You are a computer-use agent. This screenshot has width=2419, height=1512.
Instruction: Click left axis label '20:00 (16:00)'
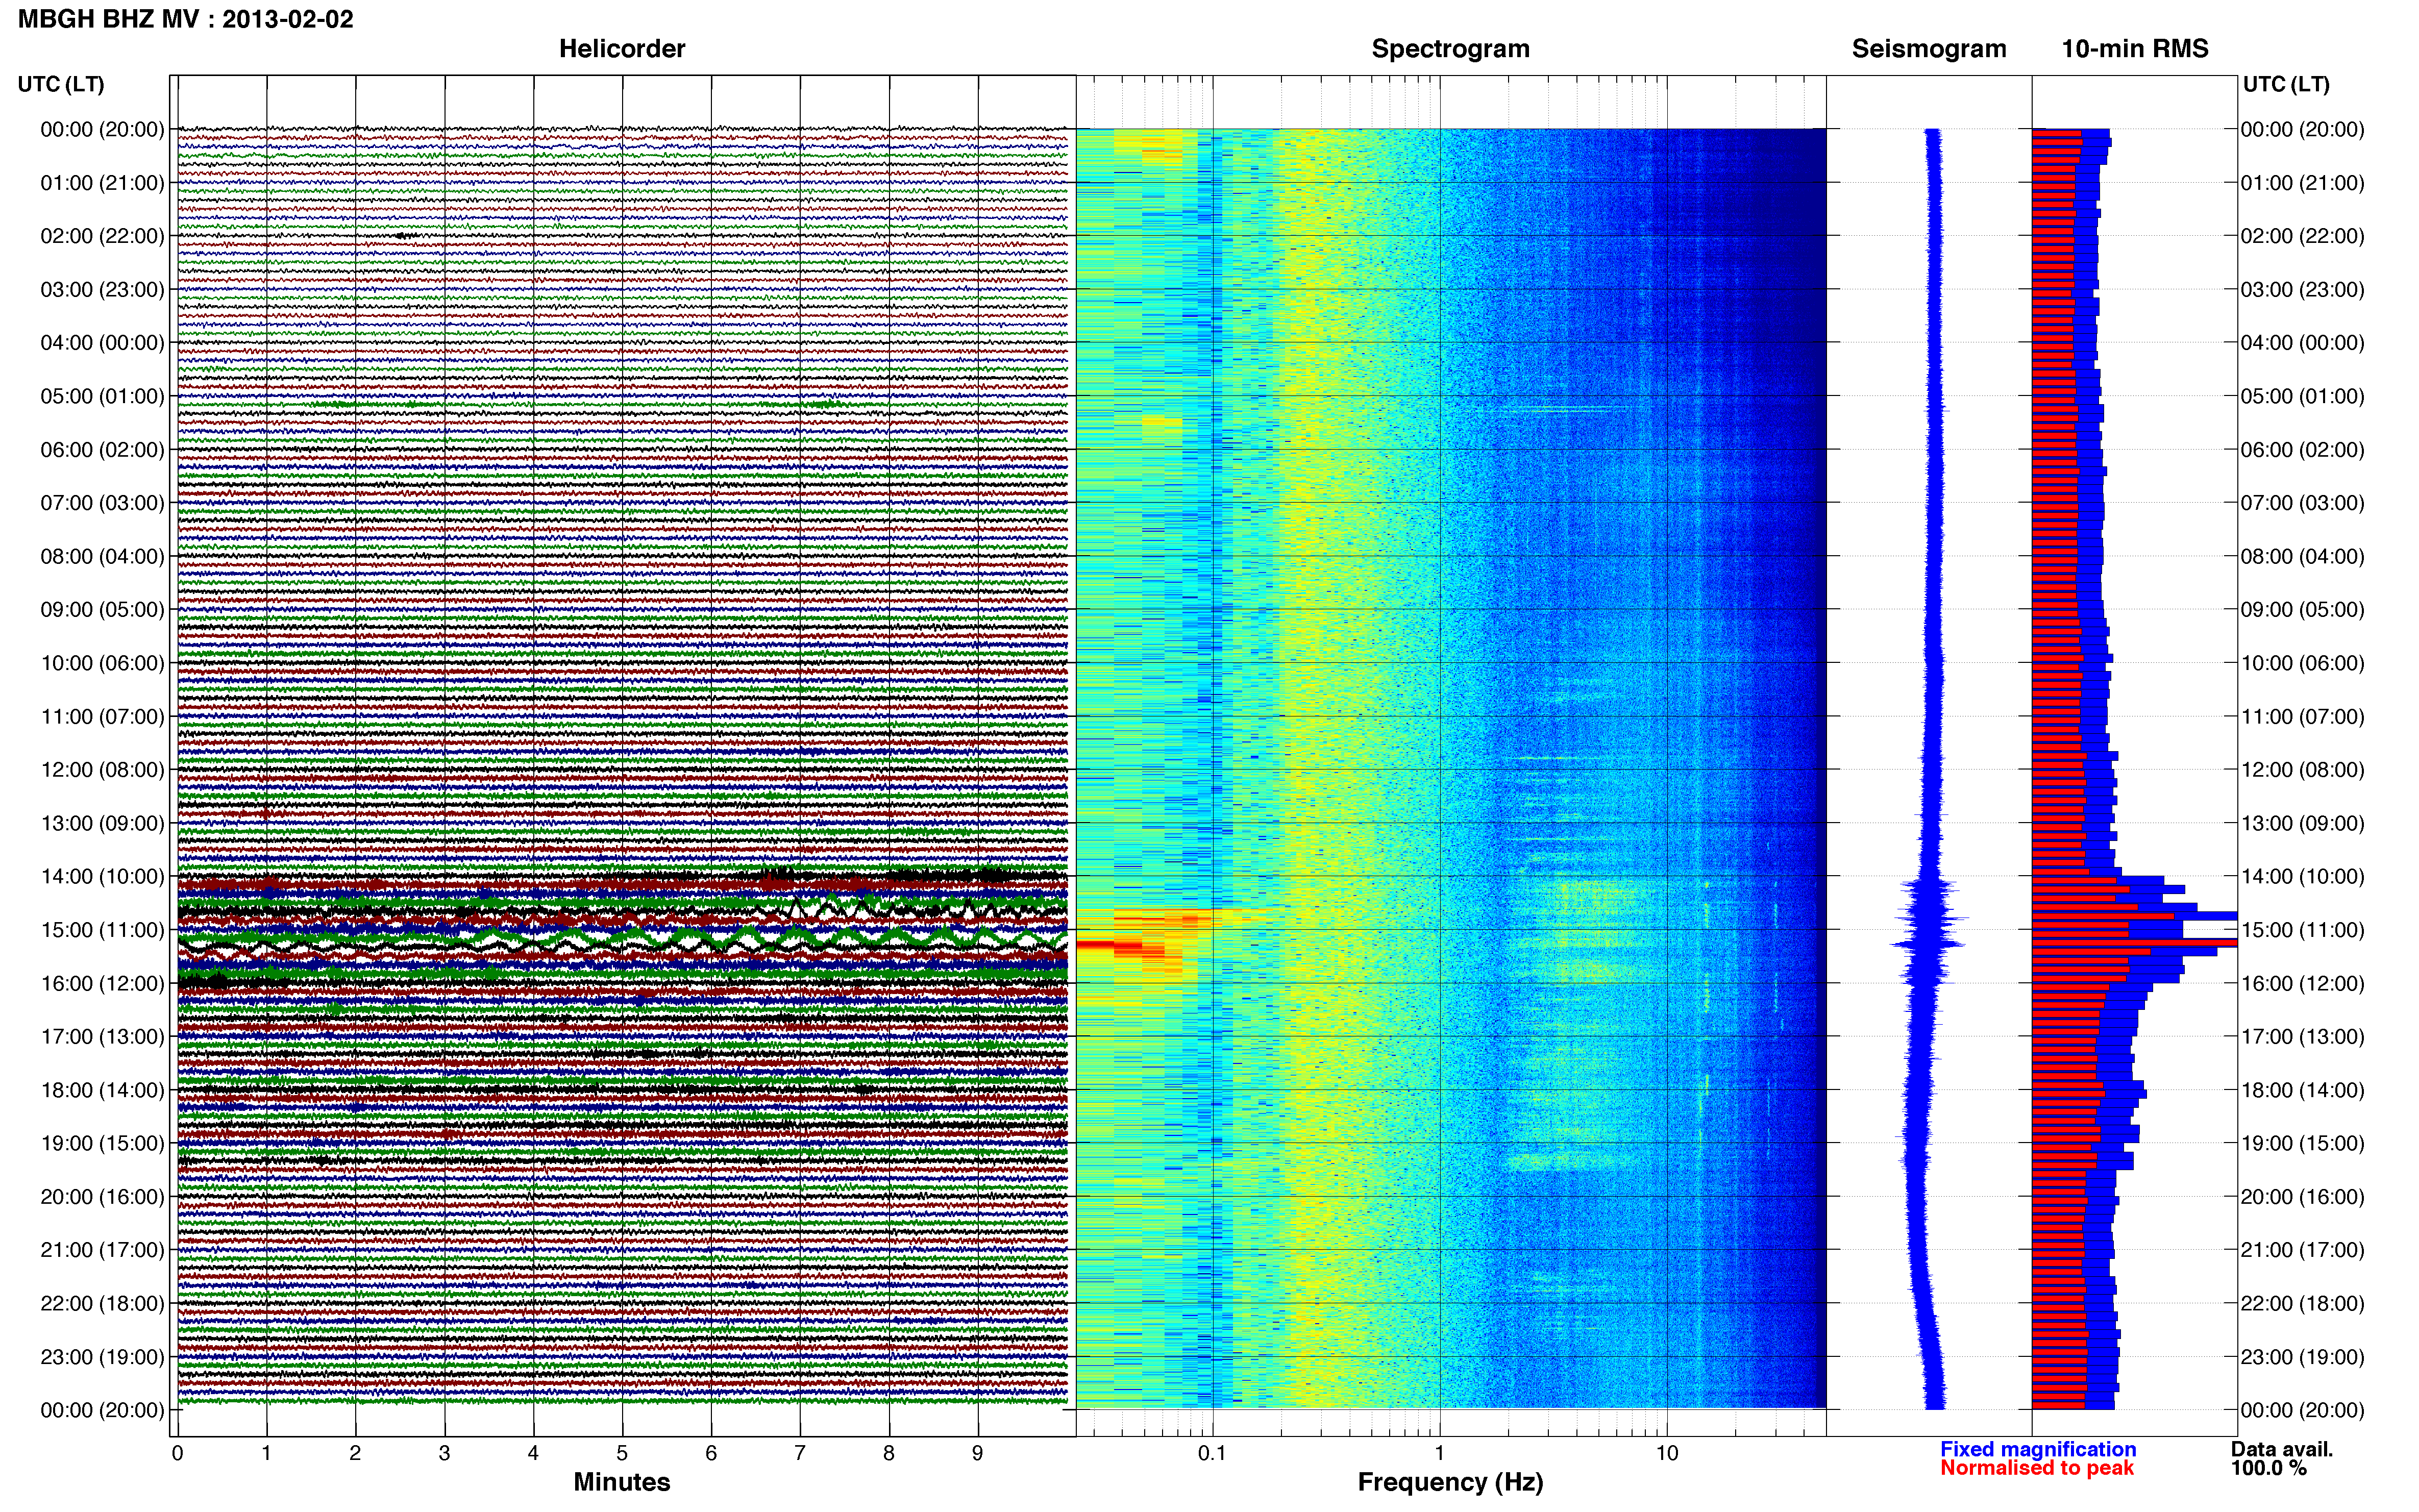tap(102, 1197)
